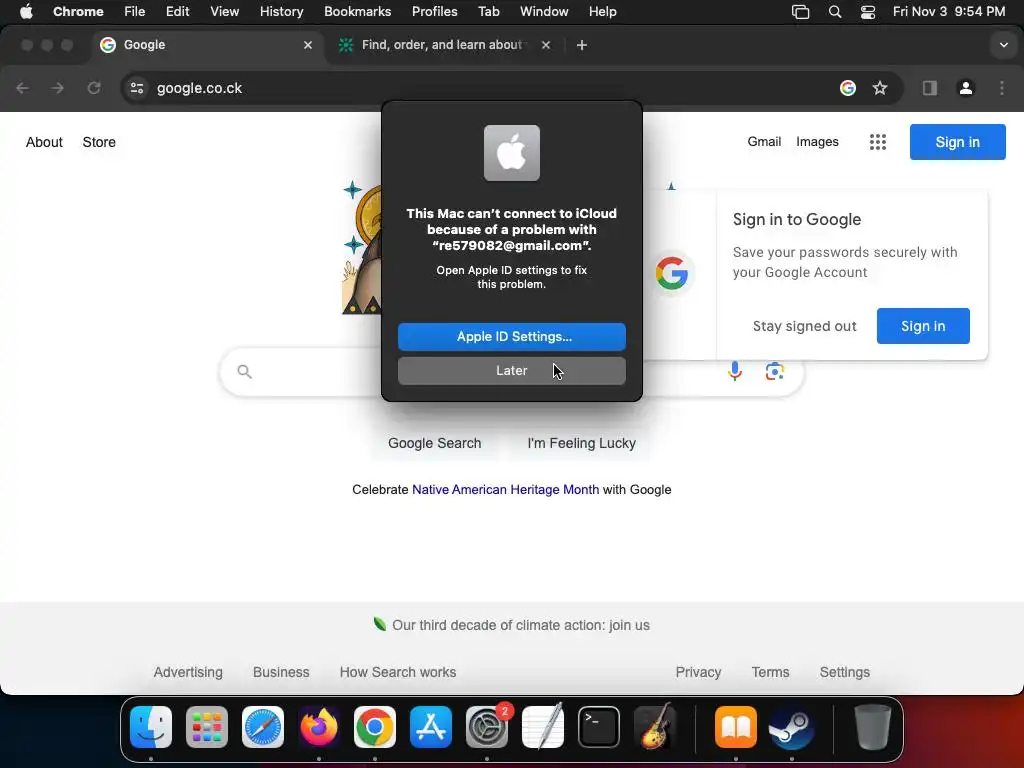Viewport: 1024px width, 768px height.
Task: Start voice search with microphone icon
Action: click(x=735, y=371)
